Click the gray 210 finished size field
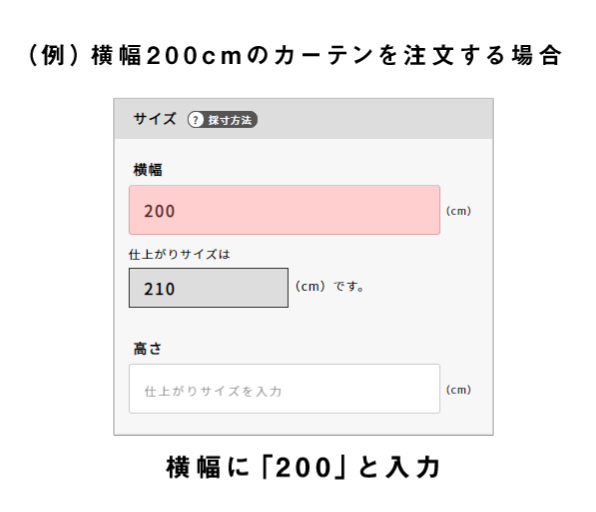This screenshot has height=512, width=596. pos(208,288)
